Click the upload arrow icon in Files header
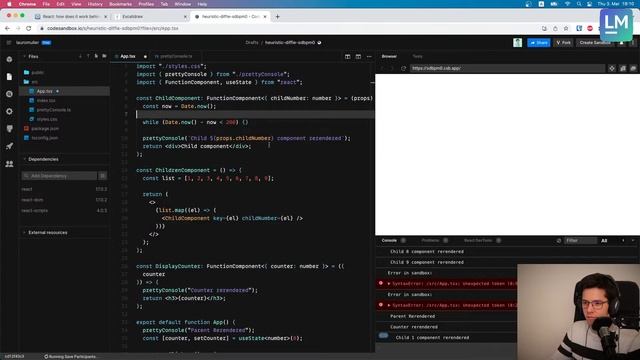 [x=88, y=56]
